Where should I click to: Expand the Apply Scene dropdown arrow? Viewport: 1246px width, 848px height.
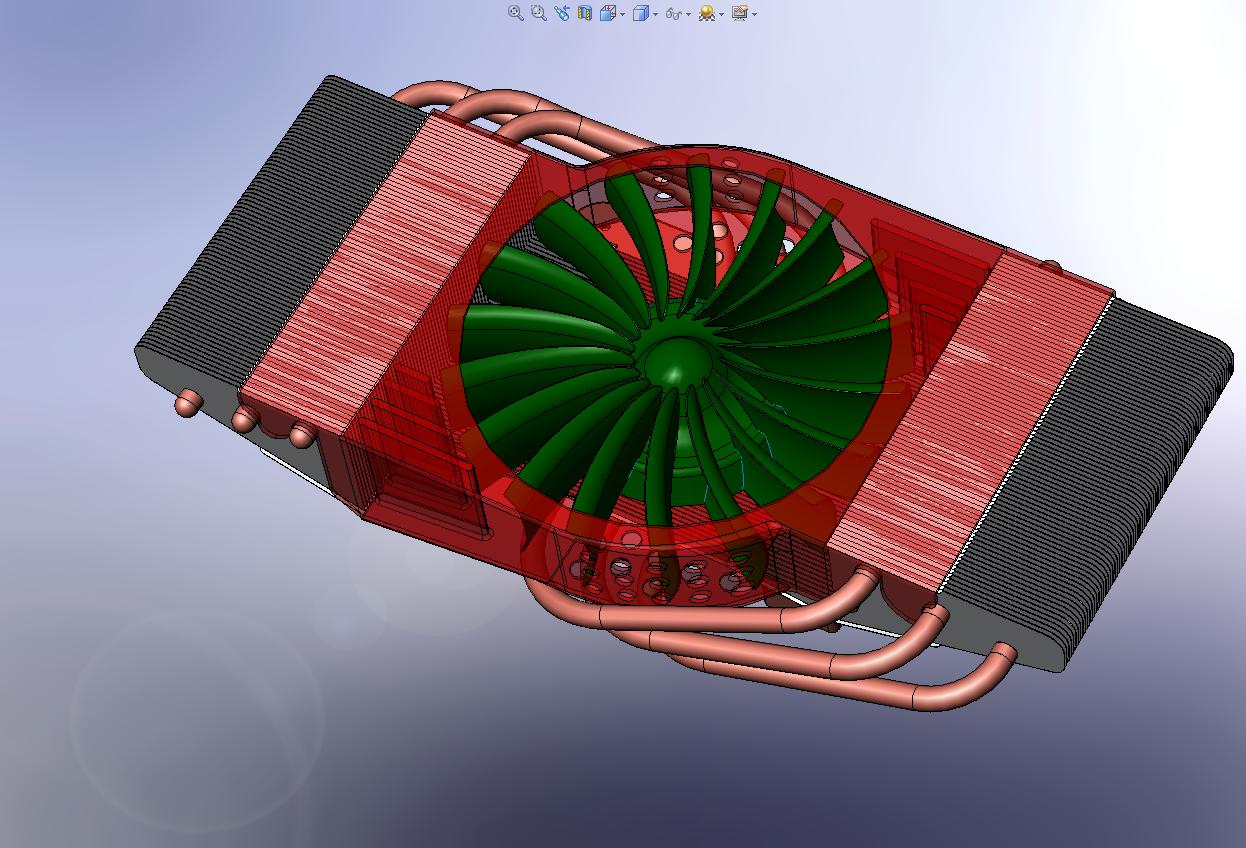pyautogui.click(x=721, y=14)
